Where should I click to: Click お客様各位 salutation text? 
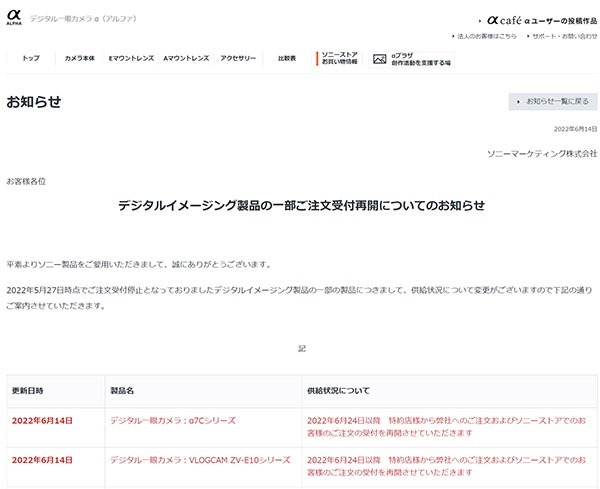[26, 181]
